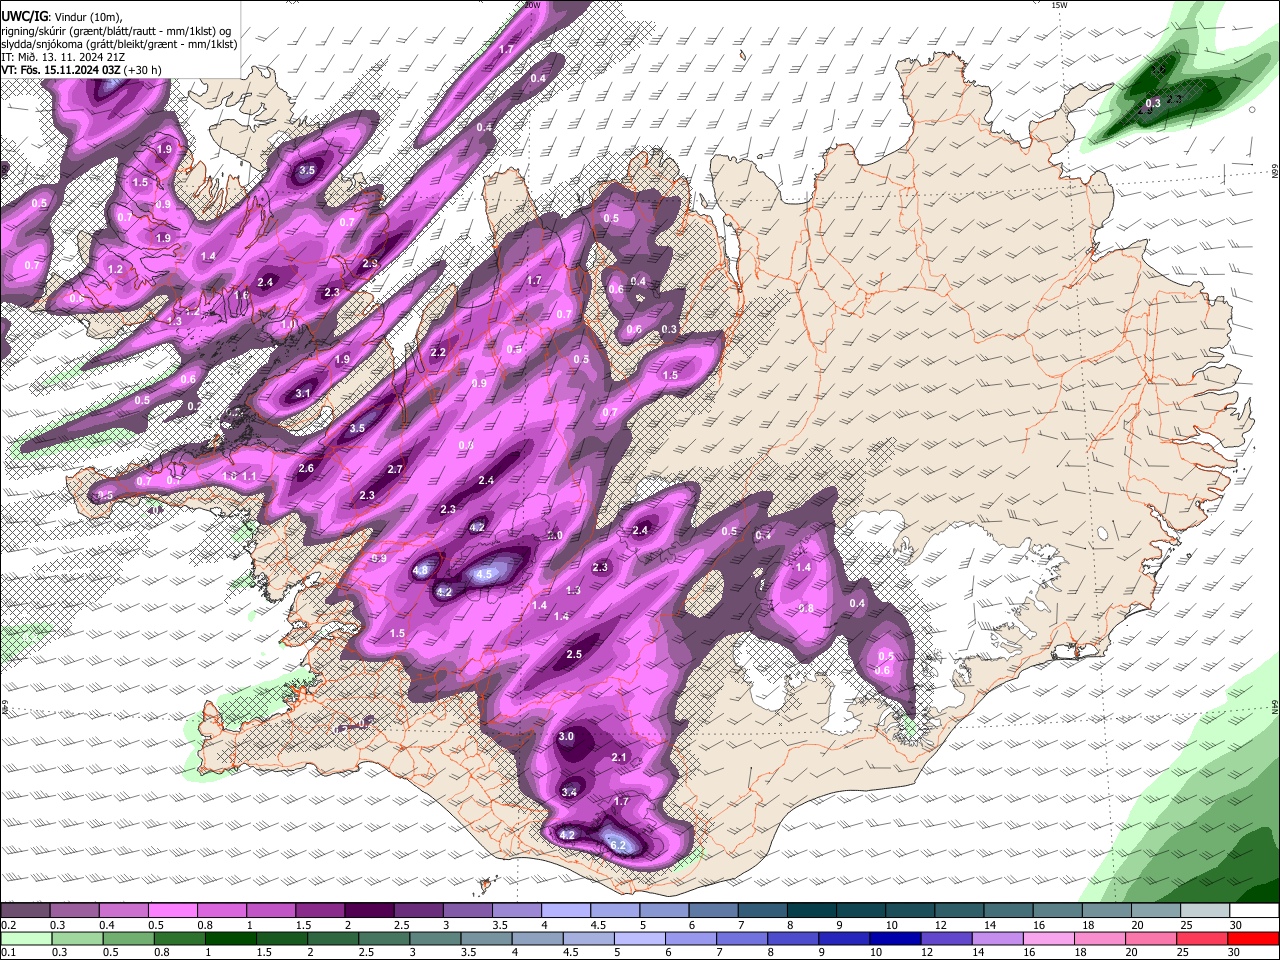Image resolution: width=1280 pixels, height=960 pixels.
Task: Pick the bright pink 0.5 snow scale swatch
Action: click(172, 911)
